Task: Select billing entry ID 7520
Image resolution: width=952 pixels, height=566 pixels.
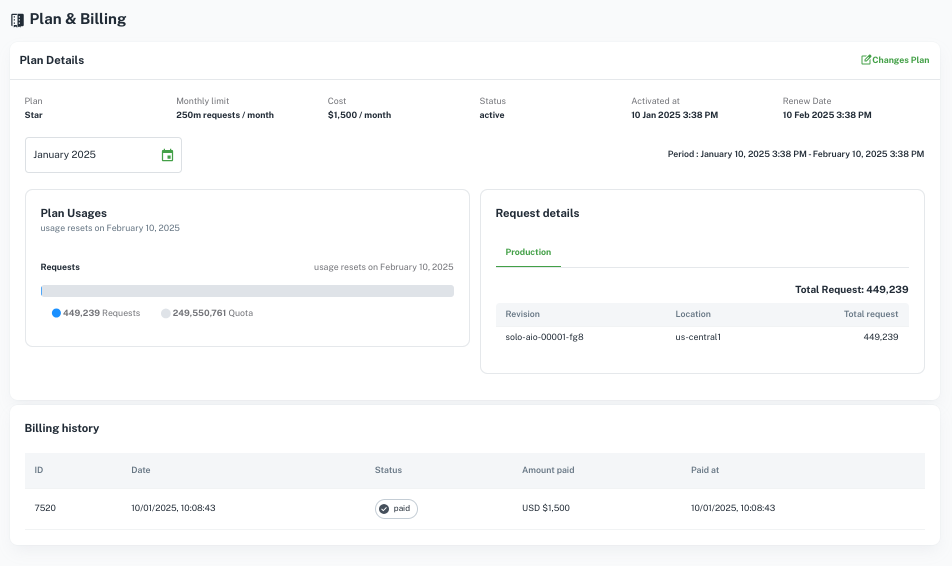Action: 45,508
